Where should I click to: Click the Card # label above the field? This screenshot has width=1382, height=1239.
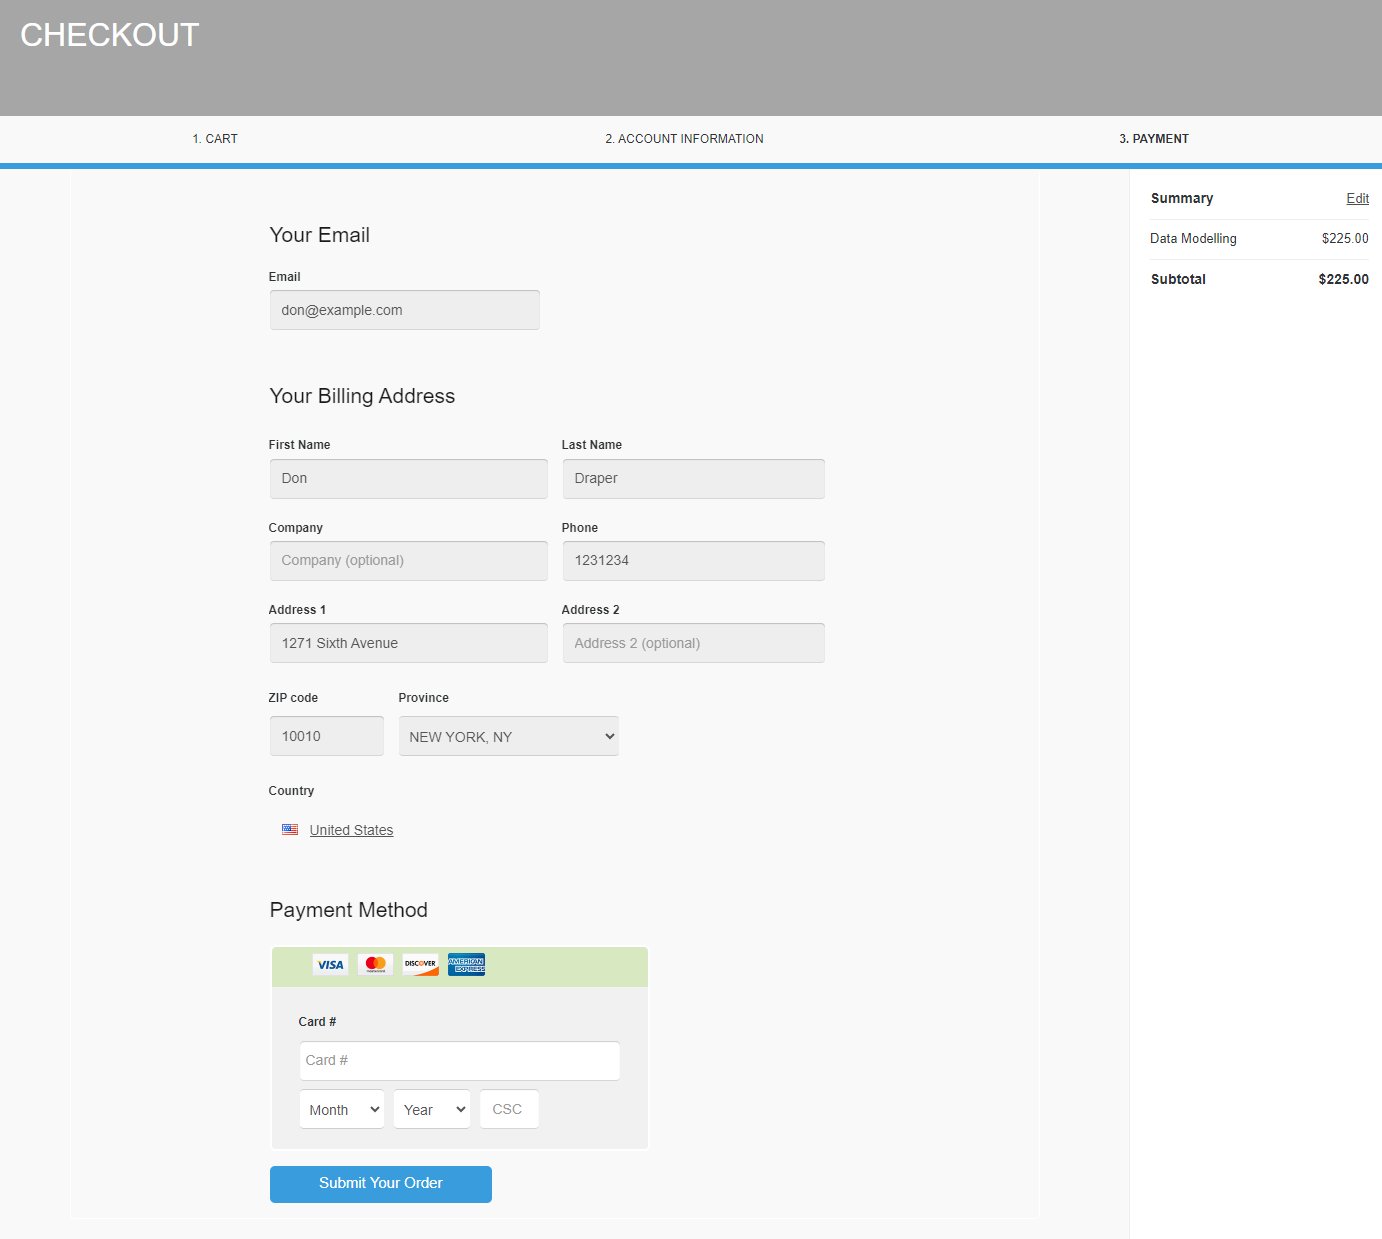(317, 1022)
